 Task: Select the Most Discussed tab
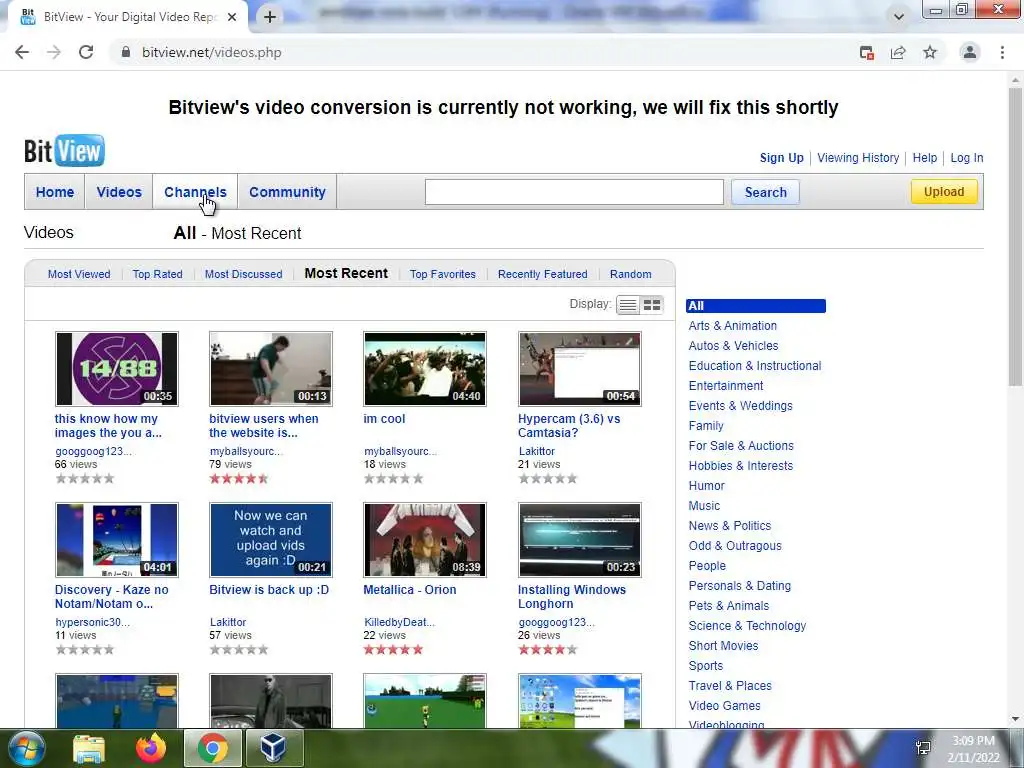coord(244,274)
